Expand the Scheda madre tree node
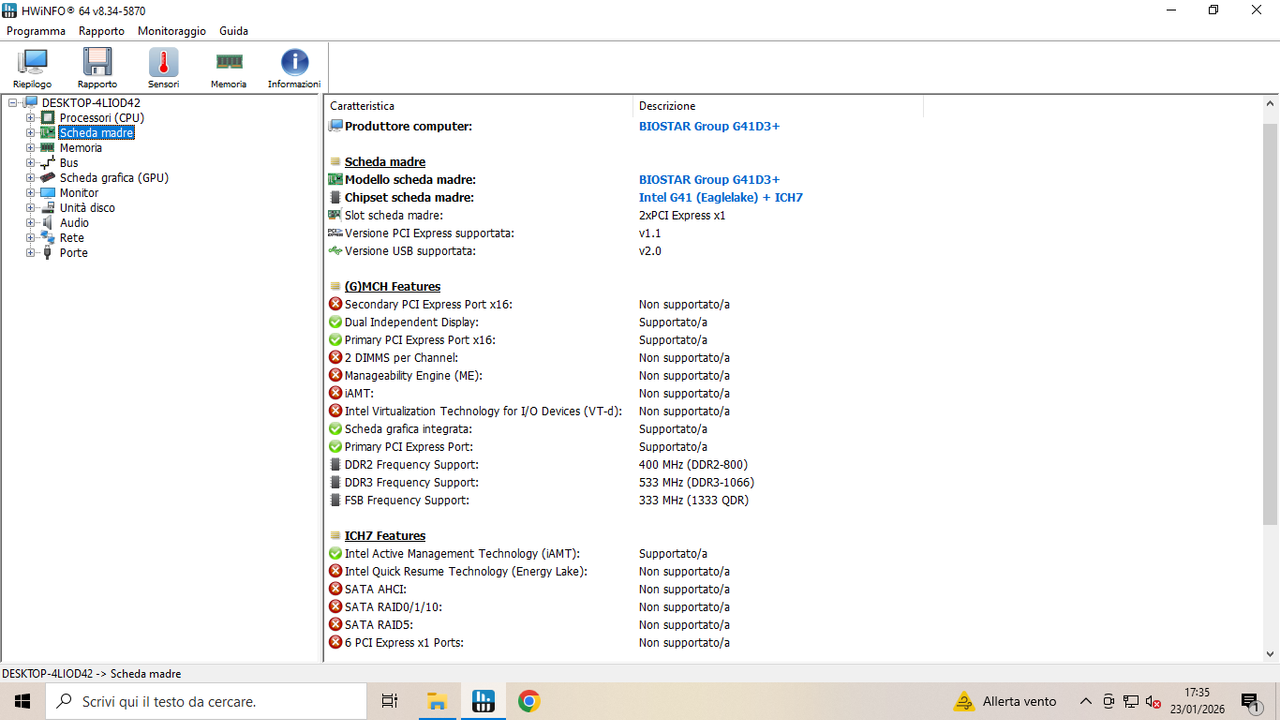 31,133
